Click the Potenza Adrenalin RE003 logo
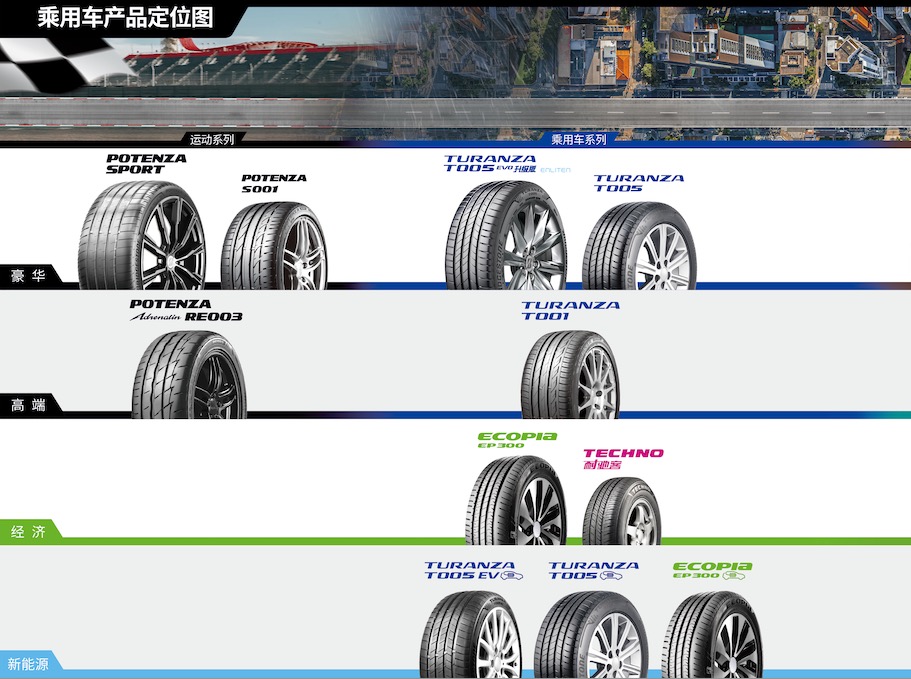This screenshot has width=911, height=679. coord(186,310)
